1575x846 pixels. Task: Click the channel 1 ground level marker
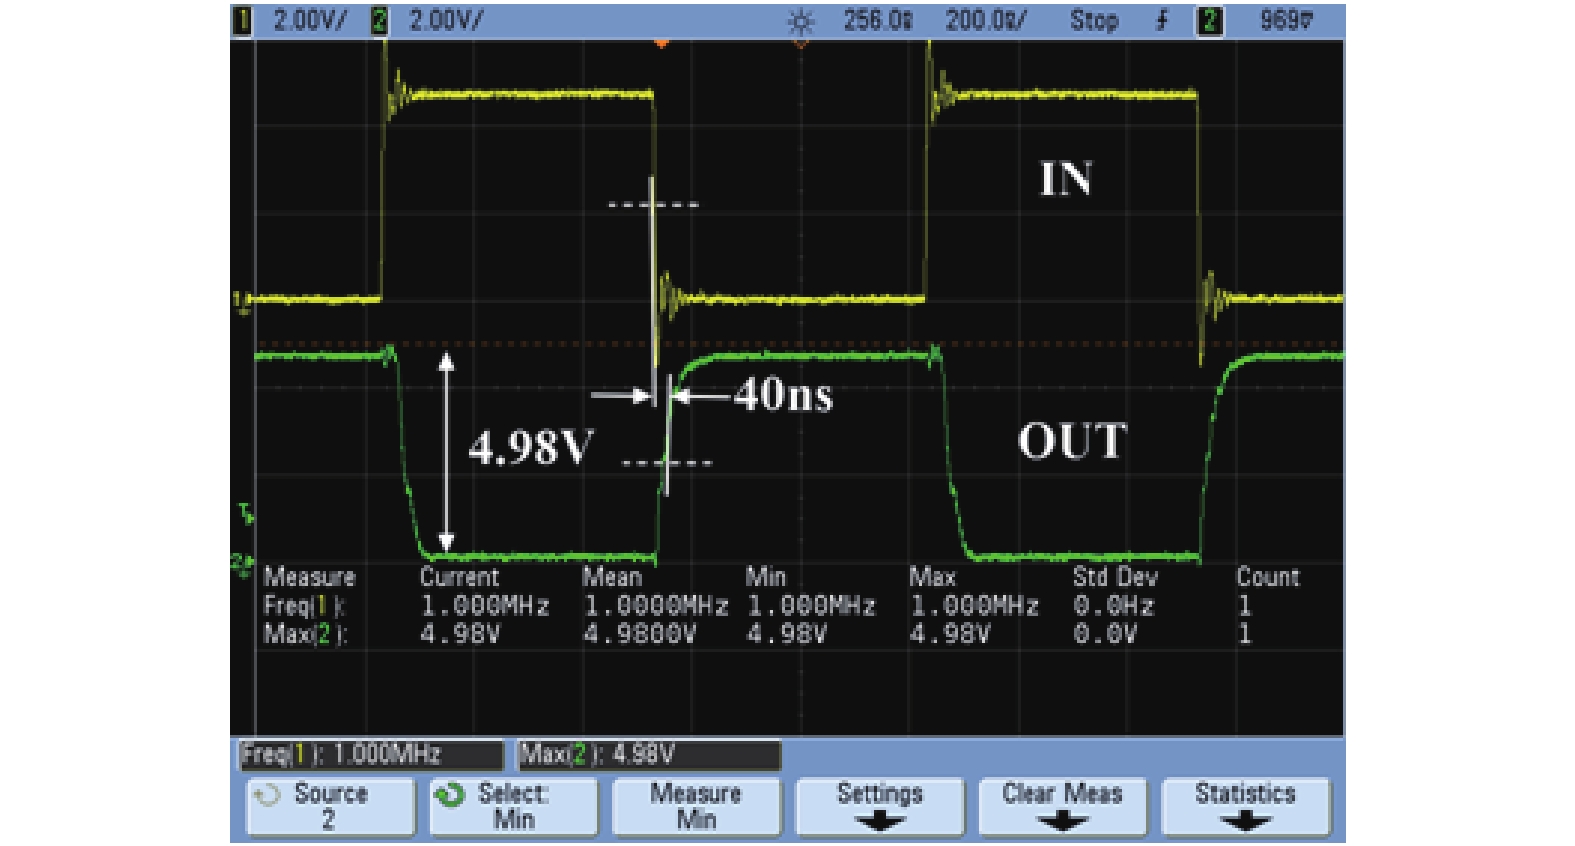240,300
